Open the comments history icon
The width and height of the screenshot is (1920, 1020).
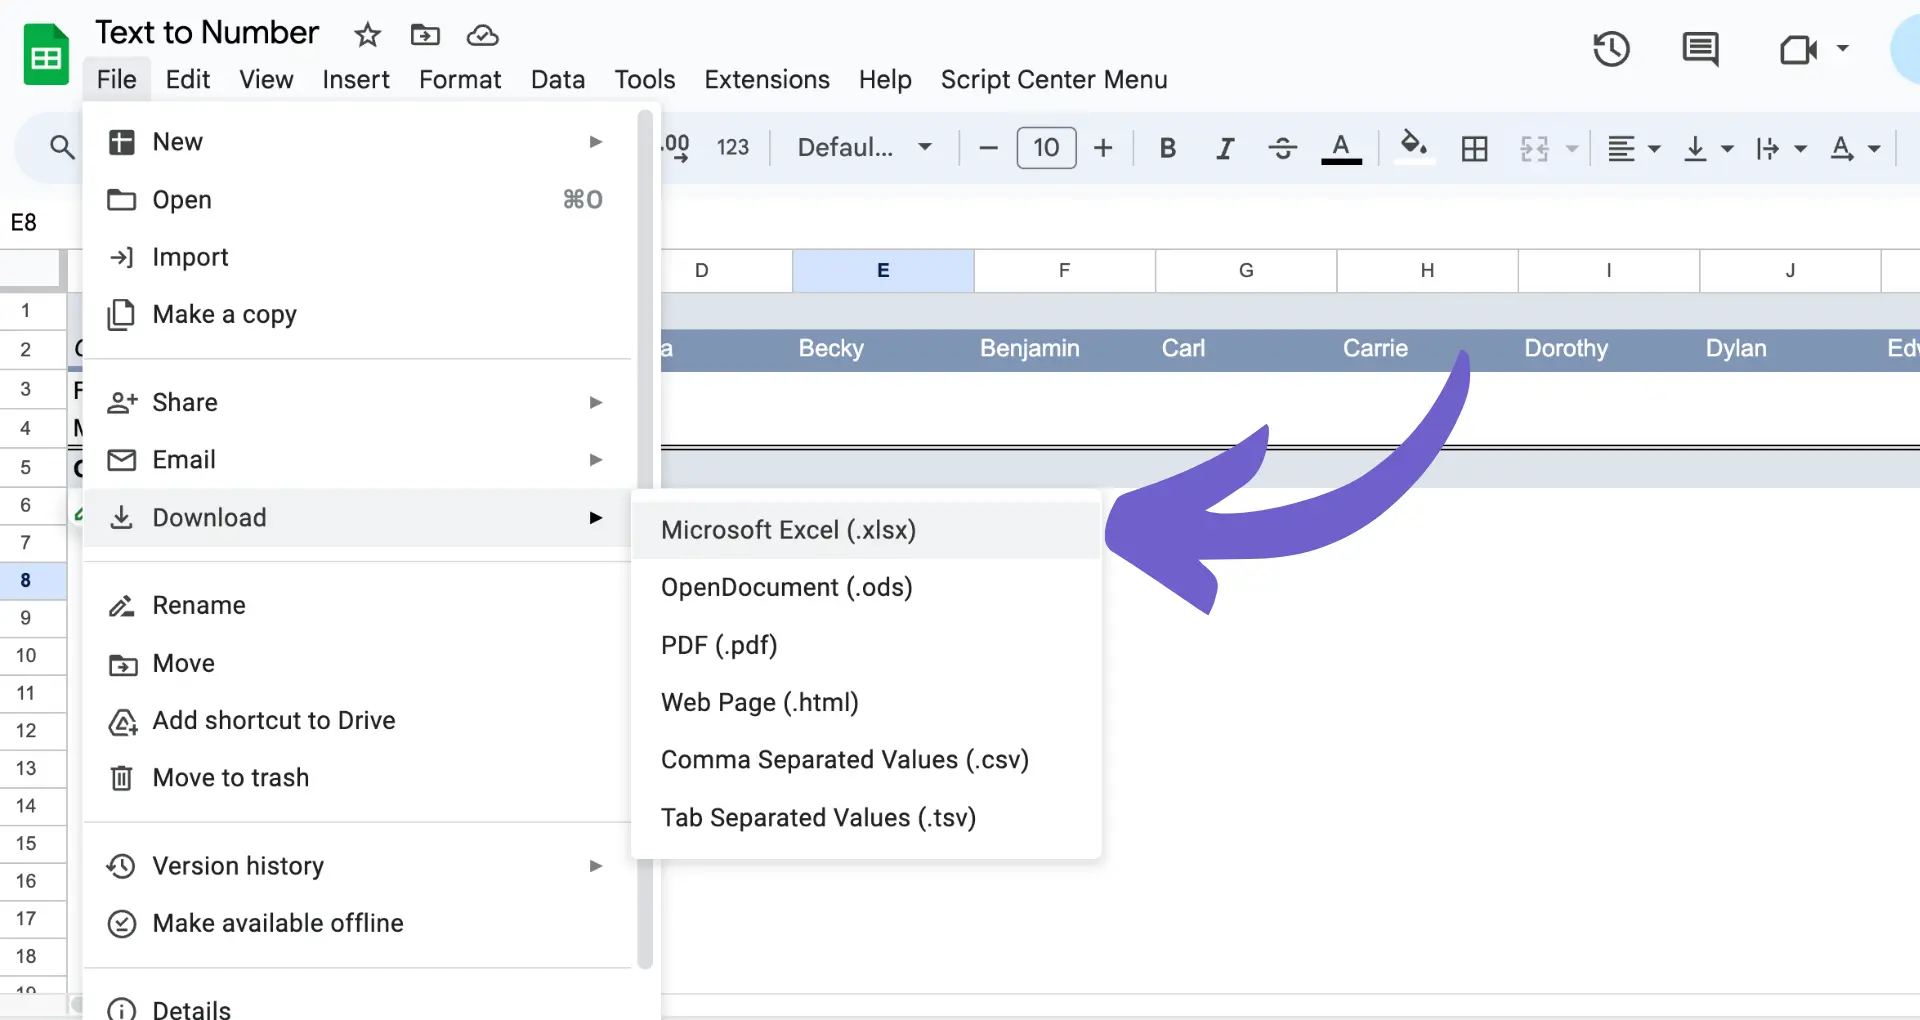click(1700, 49)
